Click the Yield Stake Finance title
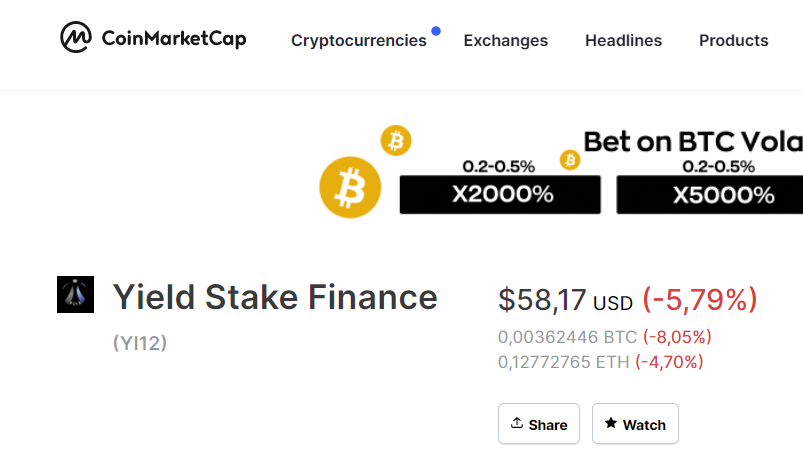This screenshot has width=803, height=453. click(x=275, y=297)
